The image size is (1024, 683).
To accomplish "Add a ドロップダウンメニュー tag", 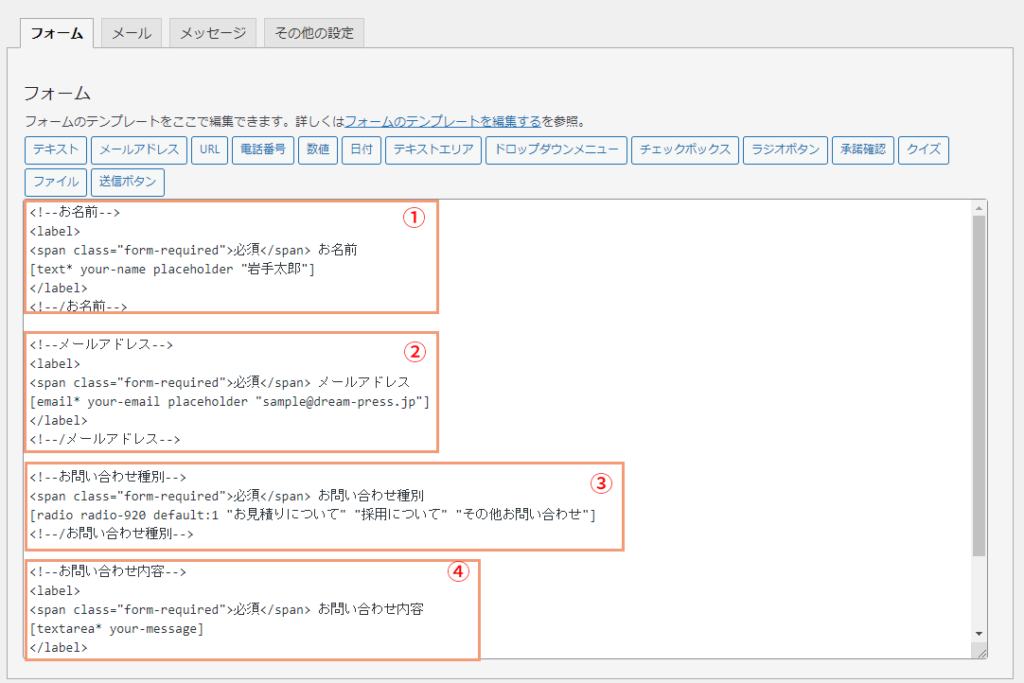I will 556,151.
